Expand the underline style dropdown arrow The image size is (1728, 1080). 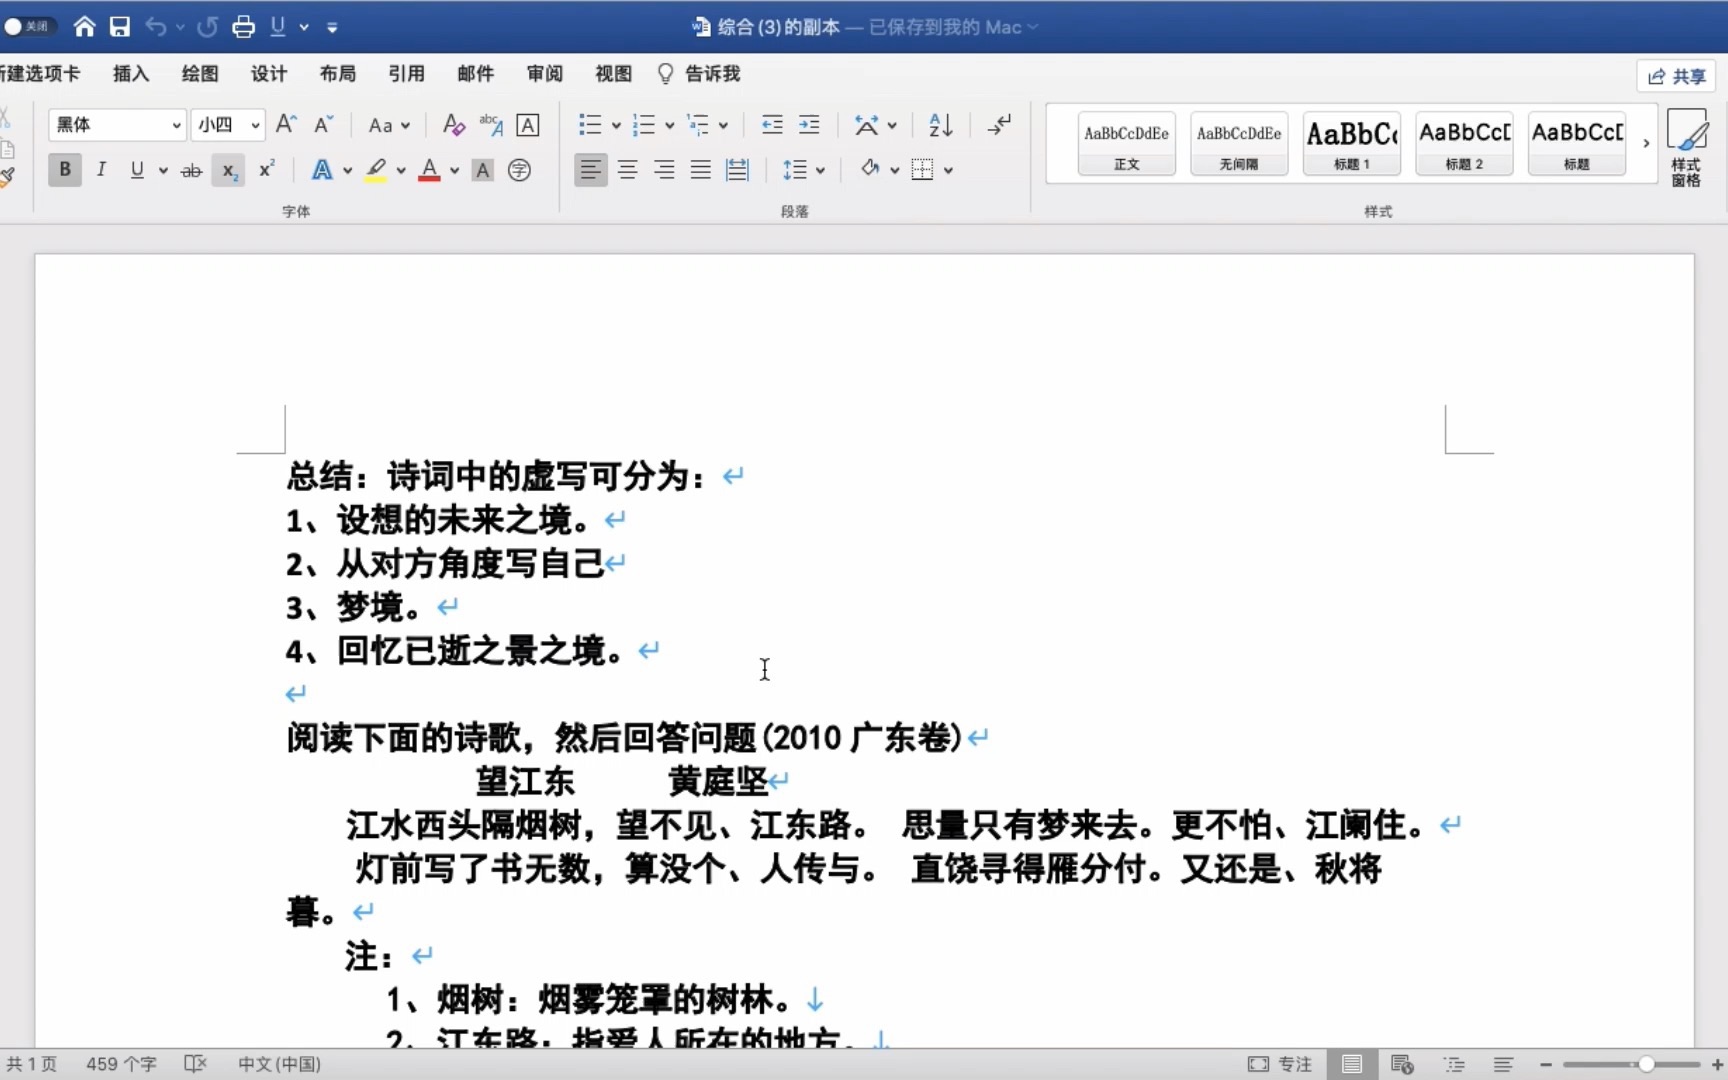click(x=163, y=171)
